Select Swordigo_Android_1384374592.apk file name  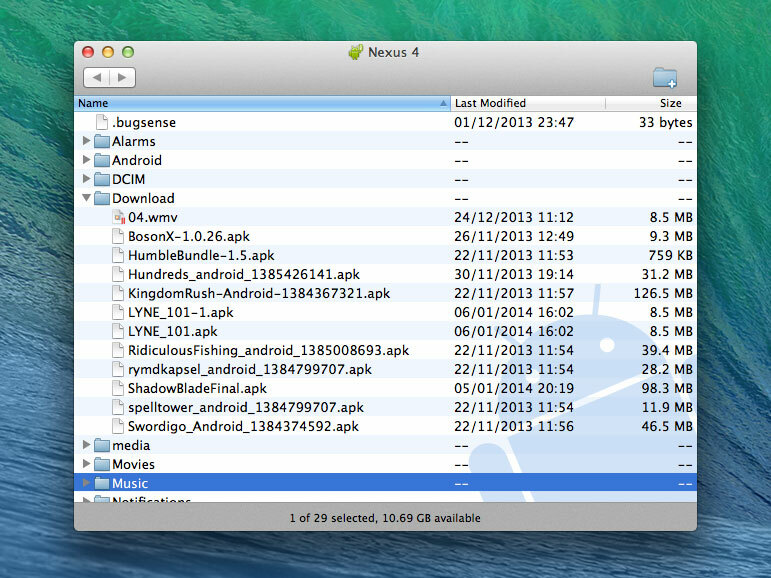[x=243, y=426]
